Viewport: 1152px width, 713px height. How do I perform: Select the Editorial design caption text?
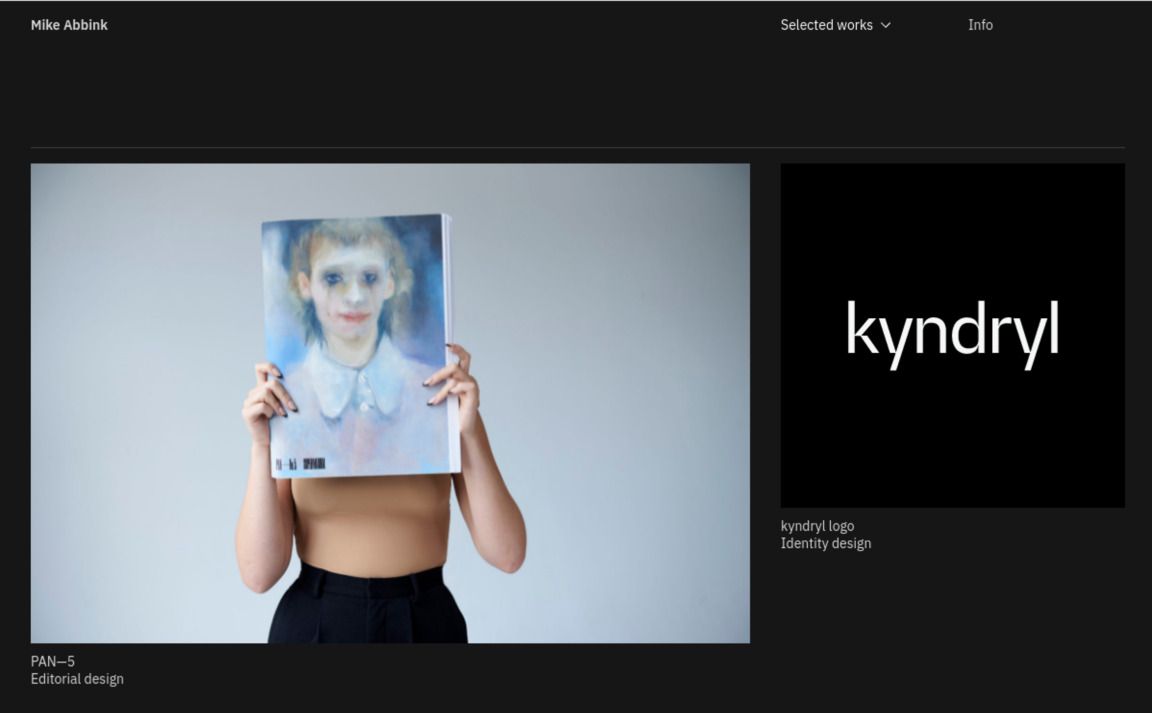coord(77,679)
